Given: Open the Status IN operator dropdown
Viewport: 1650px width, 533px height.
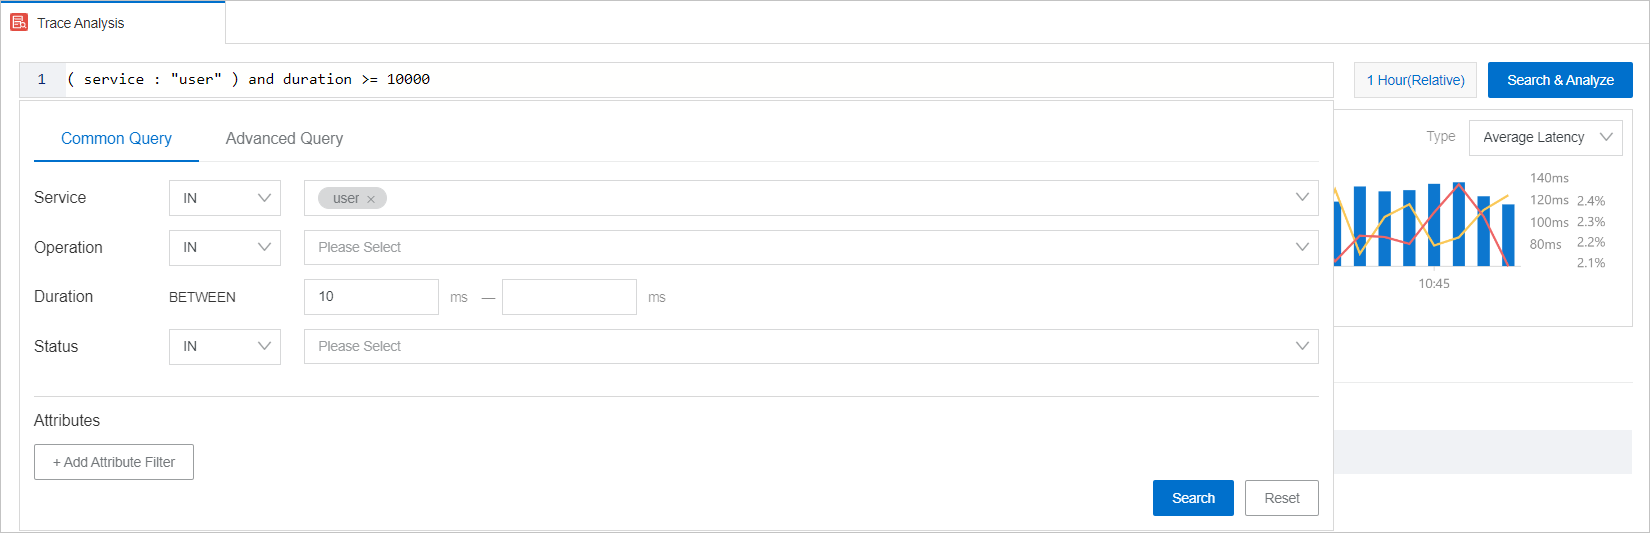Looking at the screenshot, I should (x=225, y=346).
